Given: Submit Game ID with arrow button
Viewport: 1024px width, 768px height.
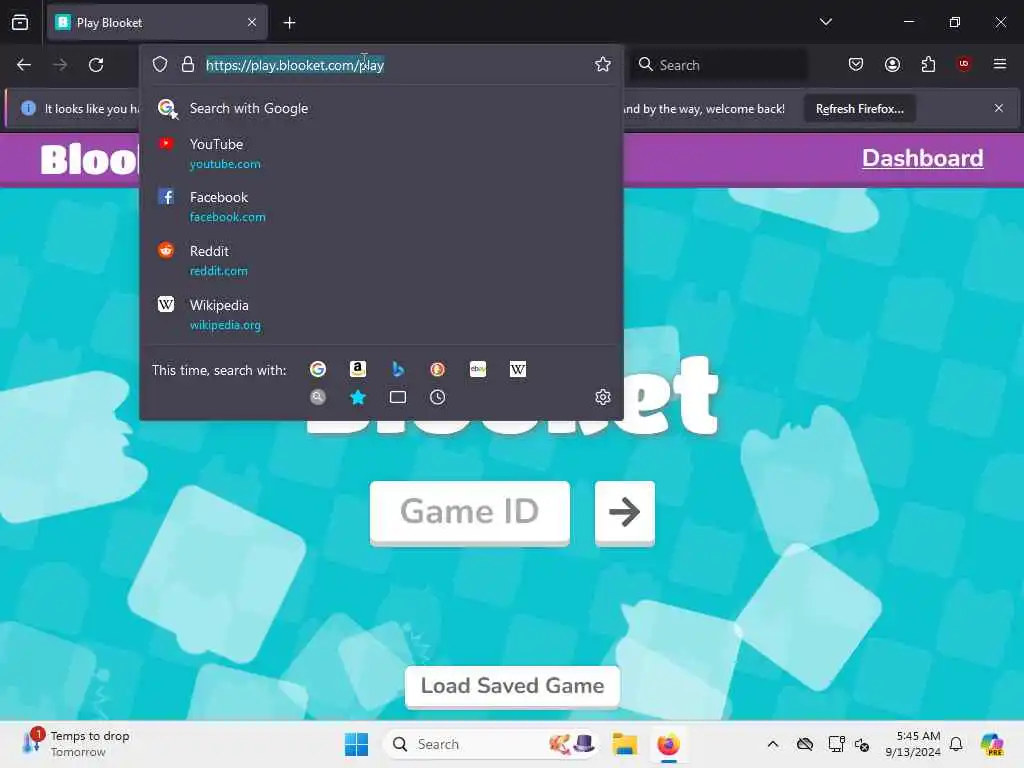Looking at the screenshot, I should [x=625, y=512].
